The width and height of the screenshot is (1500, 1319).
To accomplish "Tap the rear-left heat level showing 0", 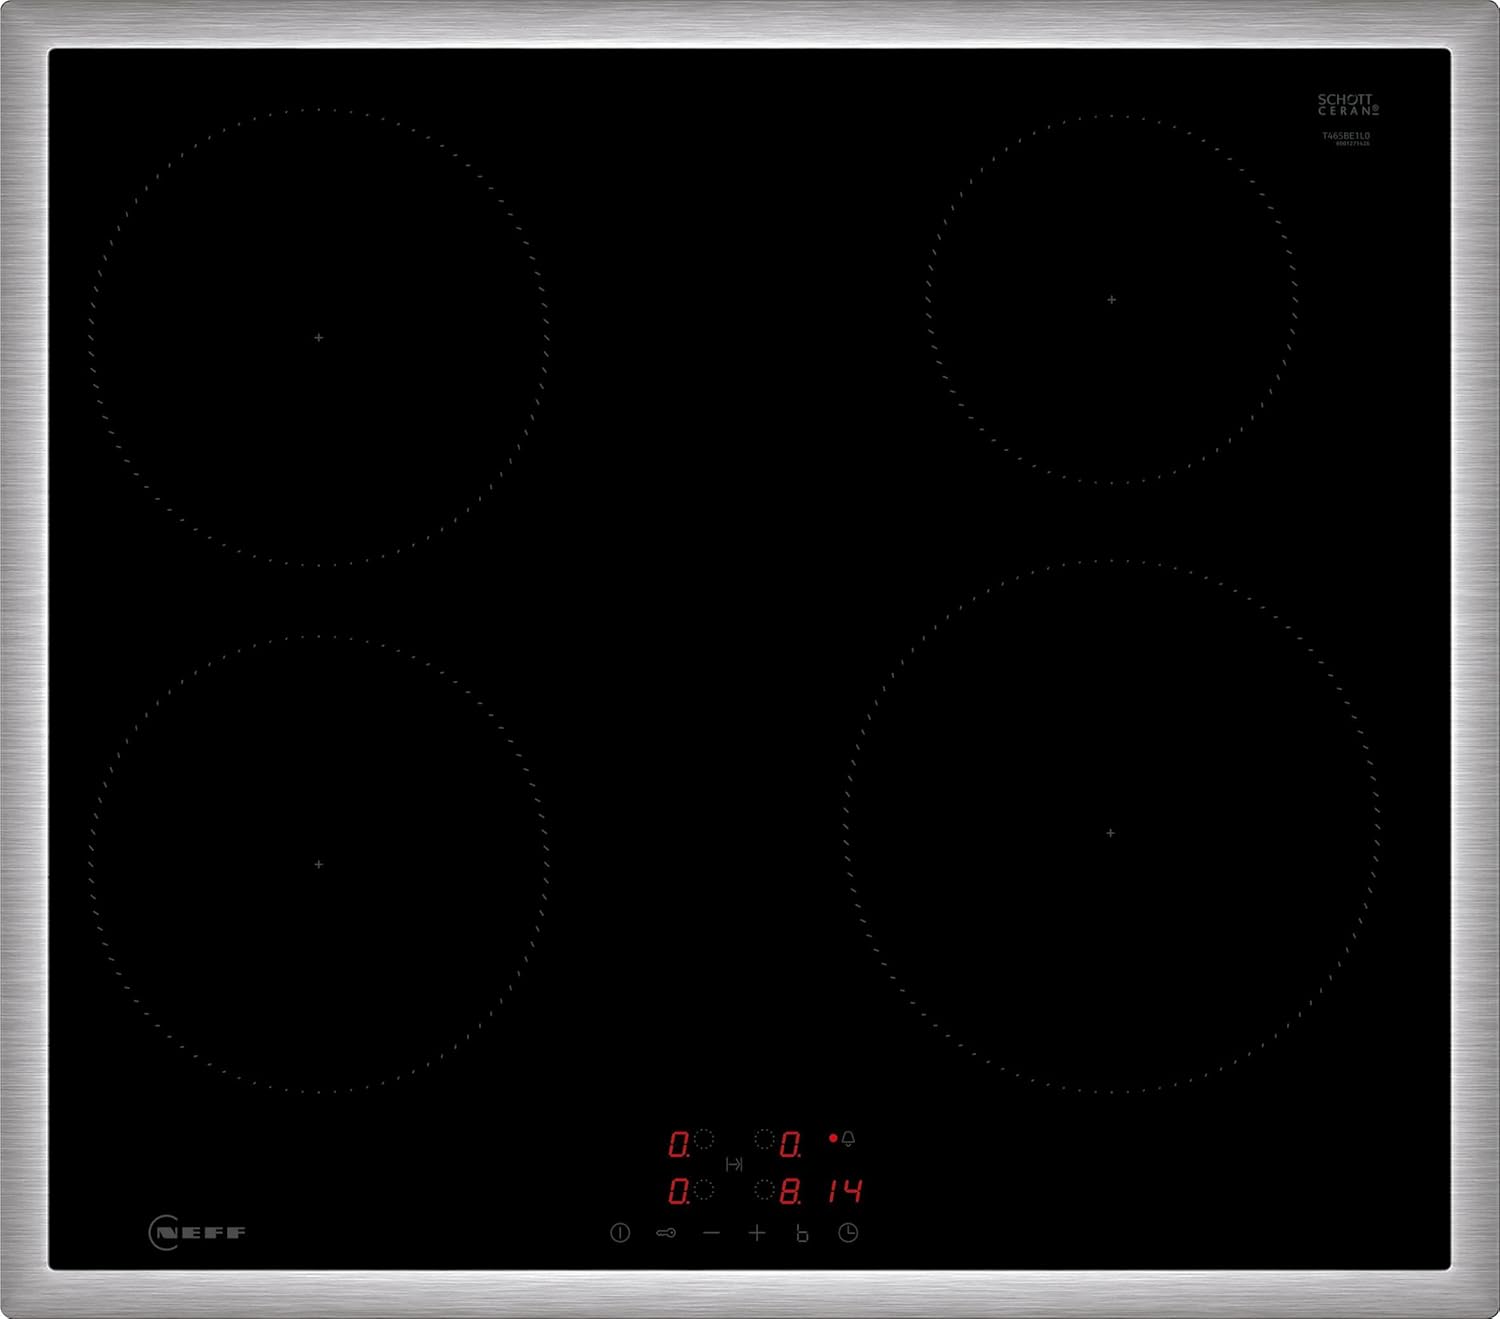I will coord(680,1144).
